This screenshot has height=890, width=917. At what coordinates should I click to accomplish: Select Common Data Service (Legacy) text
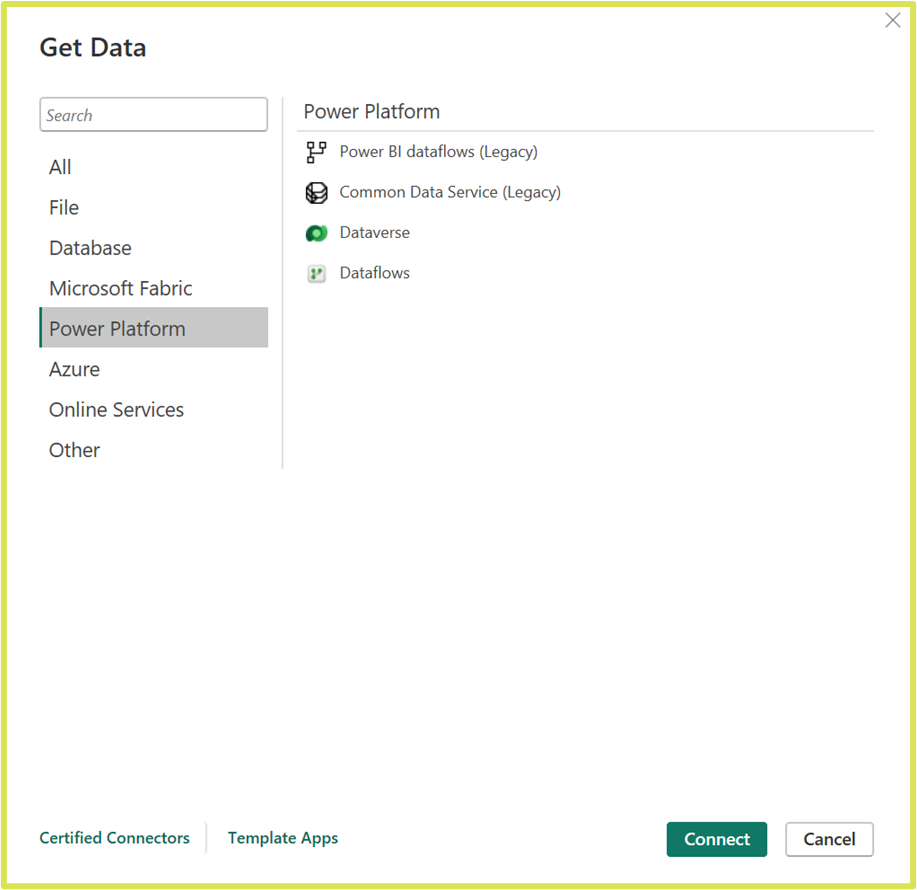pyautogui.click(x=450, y=192)
